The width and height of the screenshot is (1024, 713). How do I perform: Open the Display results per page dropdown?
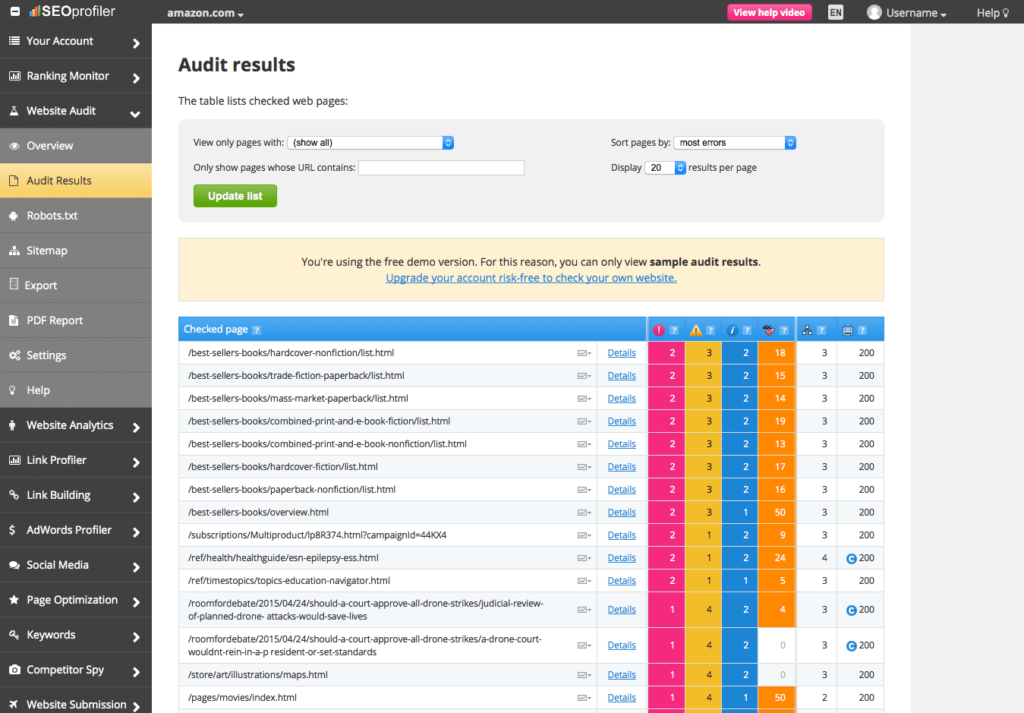[665, 168]
